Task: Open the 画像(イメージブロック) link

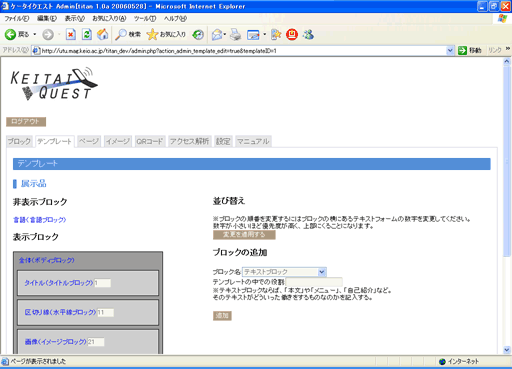Action: [56, 342]
